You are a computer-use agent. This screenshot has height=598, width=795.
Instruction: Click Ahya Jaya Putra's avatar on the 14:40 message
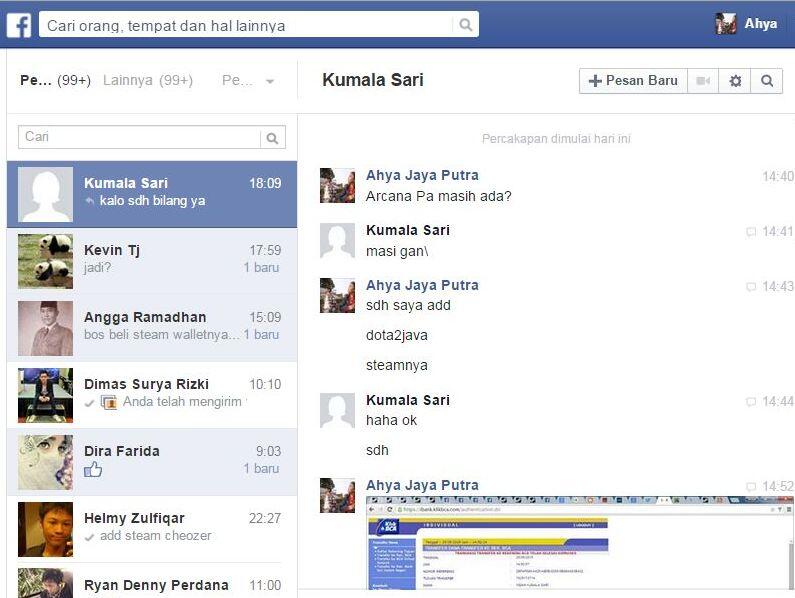pyautogui.click(x=337, y=186)
